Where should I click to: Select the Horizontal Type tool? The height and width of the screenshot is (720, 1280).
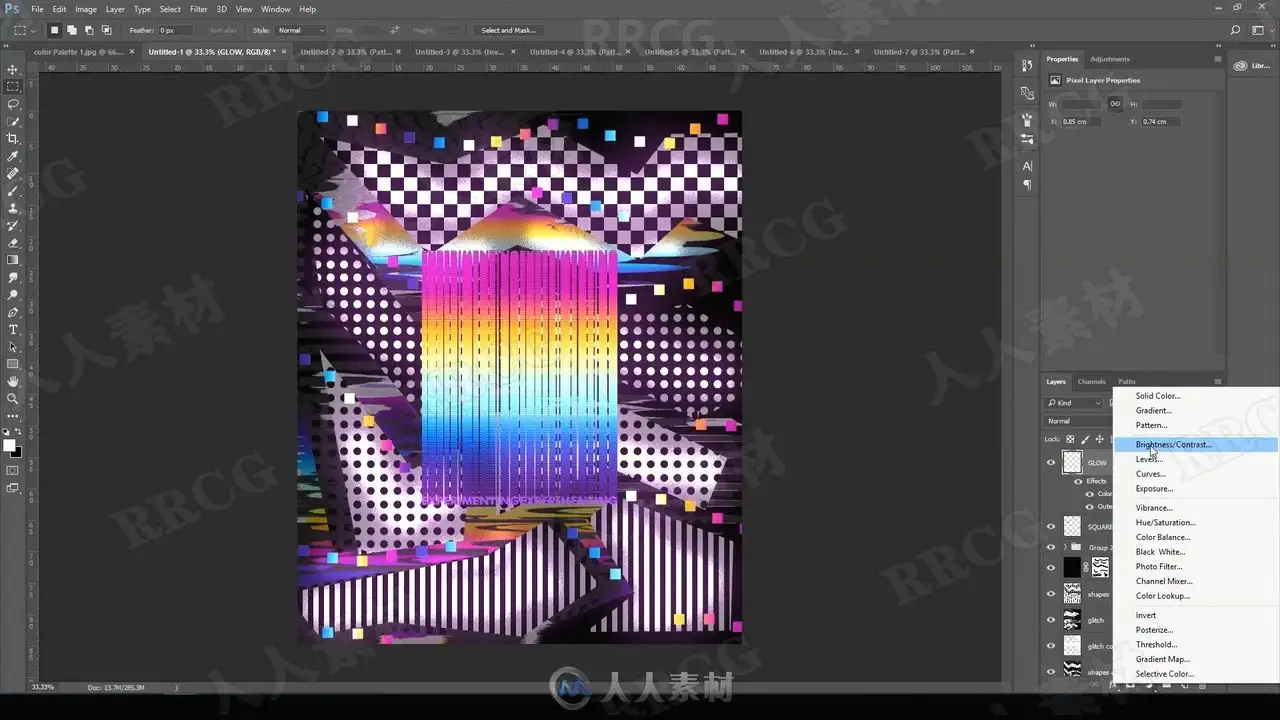click(x=13, y=329)
